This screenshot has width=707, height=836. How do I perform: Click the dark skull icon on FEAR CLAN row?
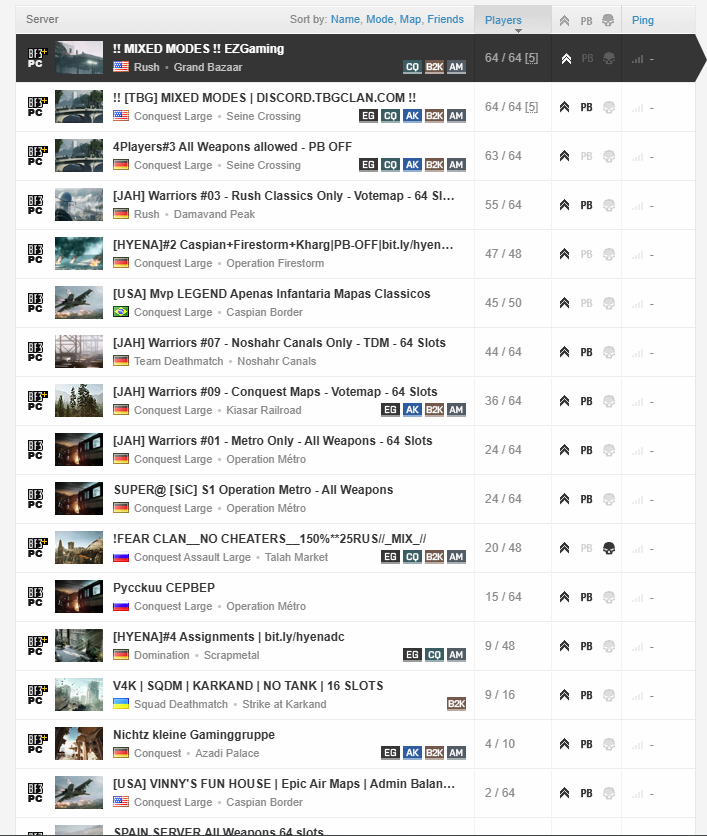pos(608,549)
